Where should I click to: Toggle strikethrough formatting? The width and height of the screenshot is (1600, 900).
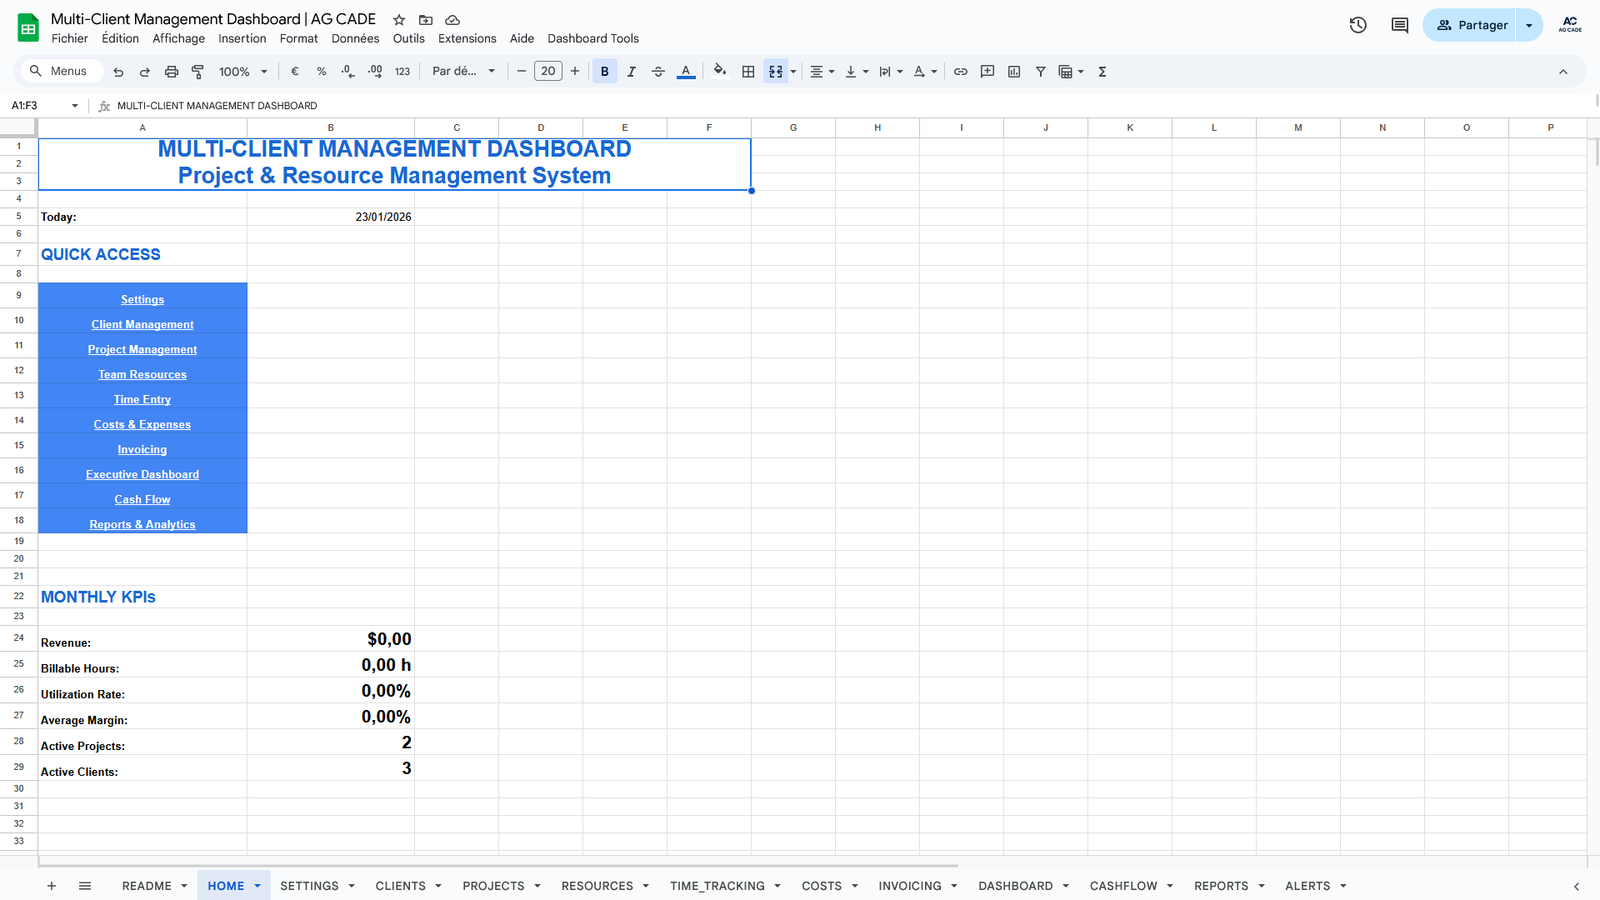point(658,72)
